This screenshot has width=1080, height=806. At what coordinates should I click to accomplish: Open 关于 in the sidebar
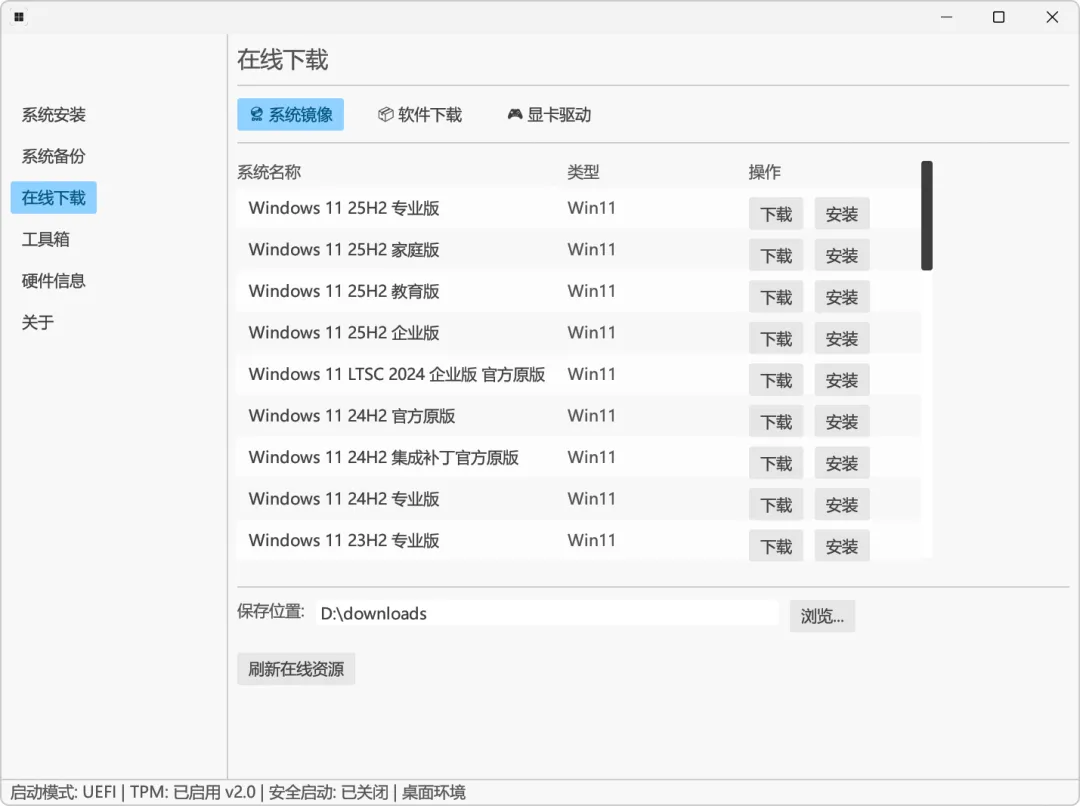pos(38,322)
